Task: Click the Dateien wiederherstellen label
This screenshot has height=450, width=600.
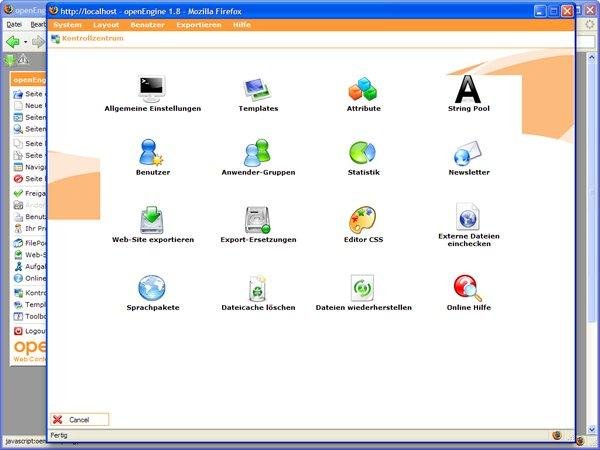Action: [364, 308]
